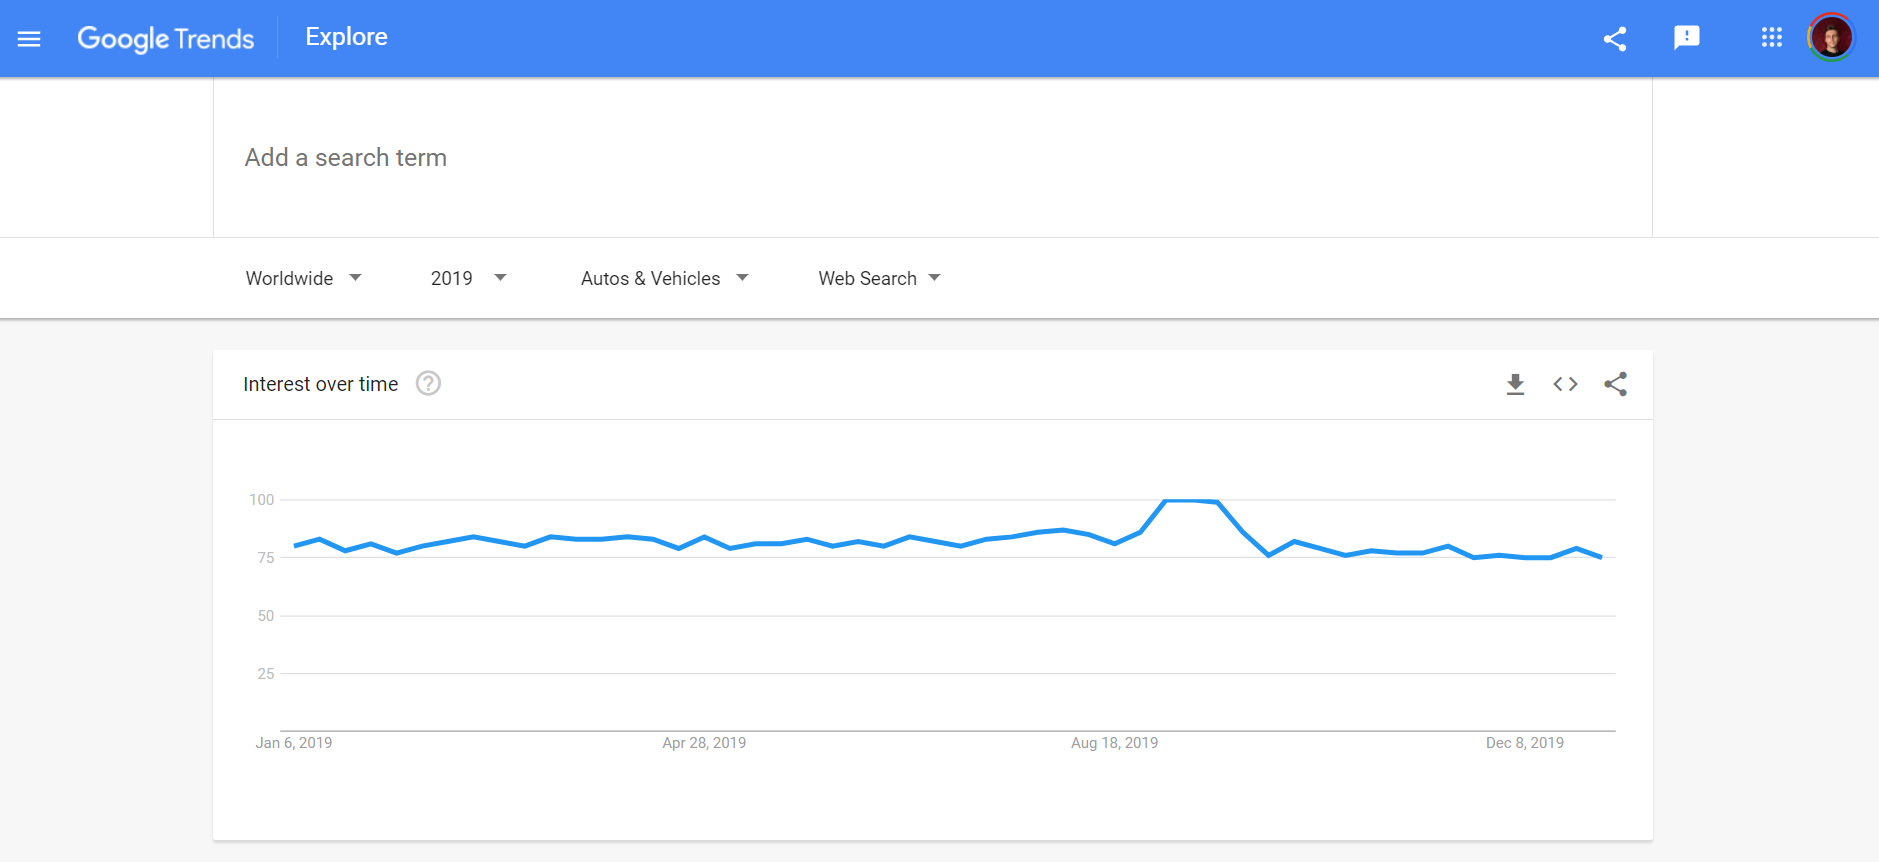Click the share icon in the header
Image resolution: width=1879 pixels, height=862 pixels.
click(1615, 38)
